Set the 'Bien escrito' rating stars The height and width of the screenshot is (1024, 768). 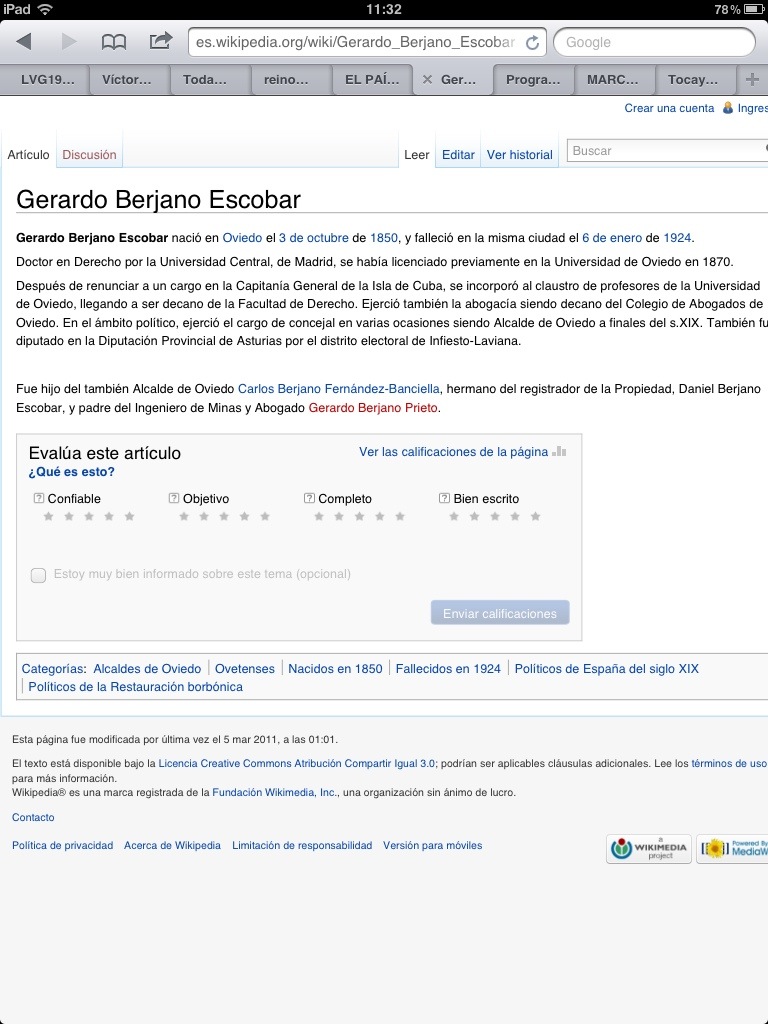(x=494, y=517)
